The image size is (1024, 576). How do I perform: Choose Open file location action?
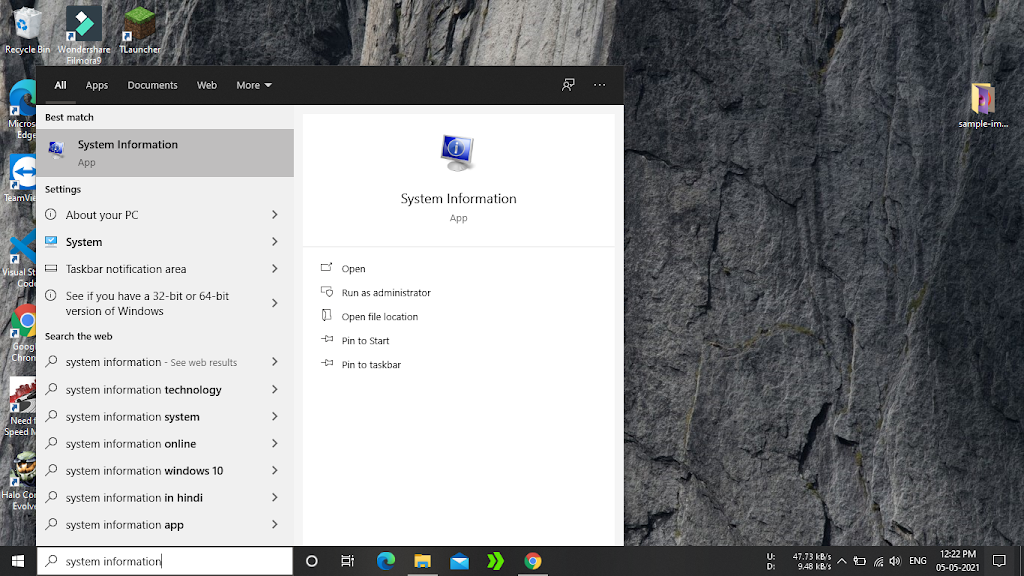(x=379, y=317)
